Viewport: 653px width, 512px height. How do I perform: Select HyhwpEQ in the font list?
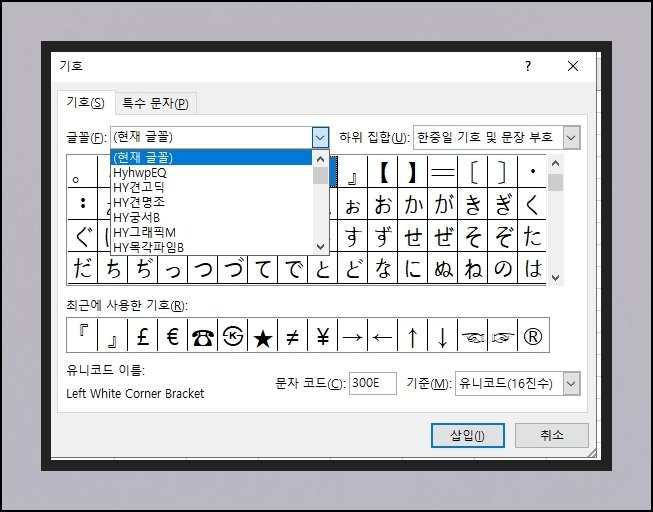coord(212,172)
